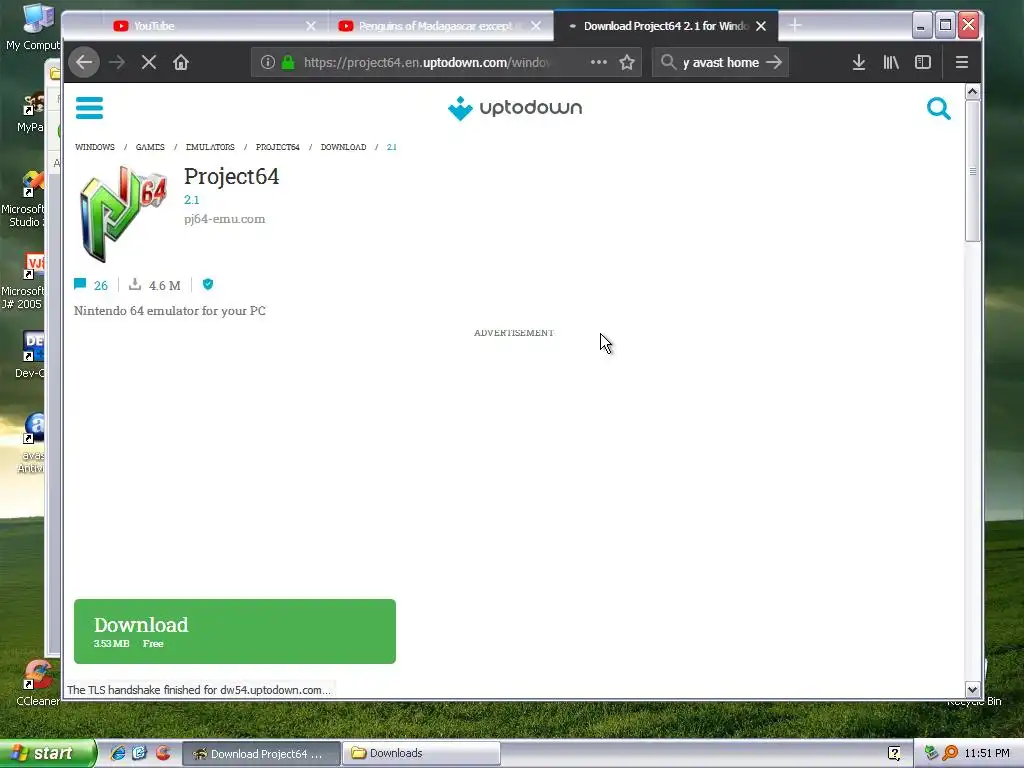Click the pj64-emu.com developer link
The height and width of the screenshot is (768, 1024).
point(225,219)
